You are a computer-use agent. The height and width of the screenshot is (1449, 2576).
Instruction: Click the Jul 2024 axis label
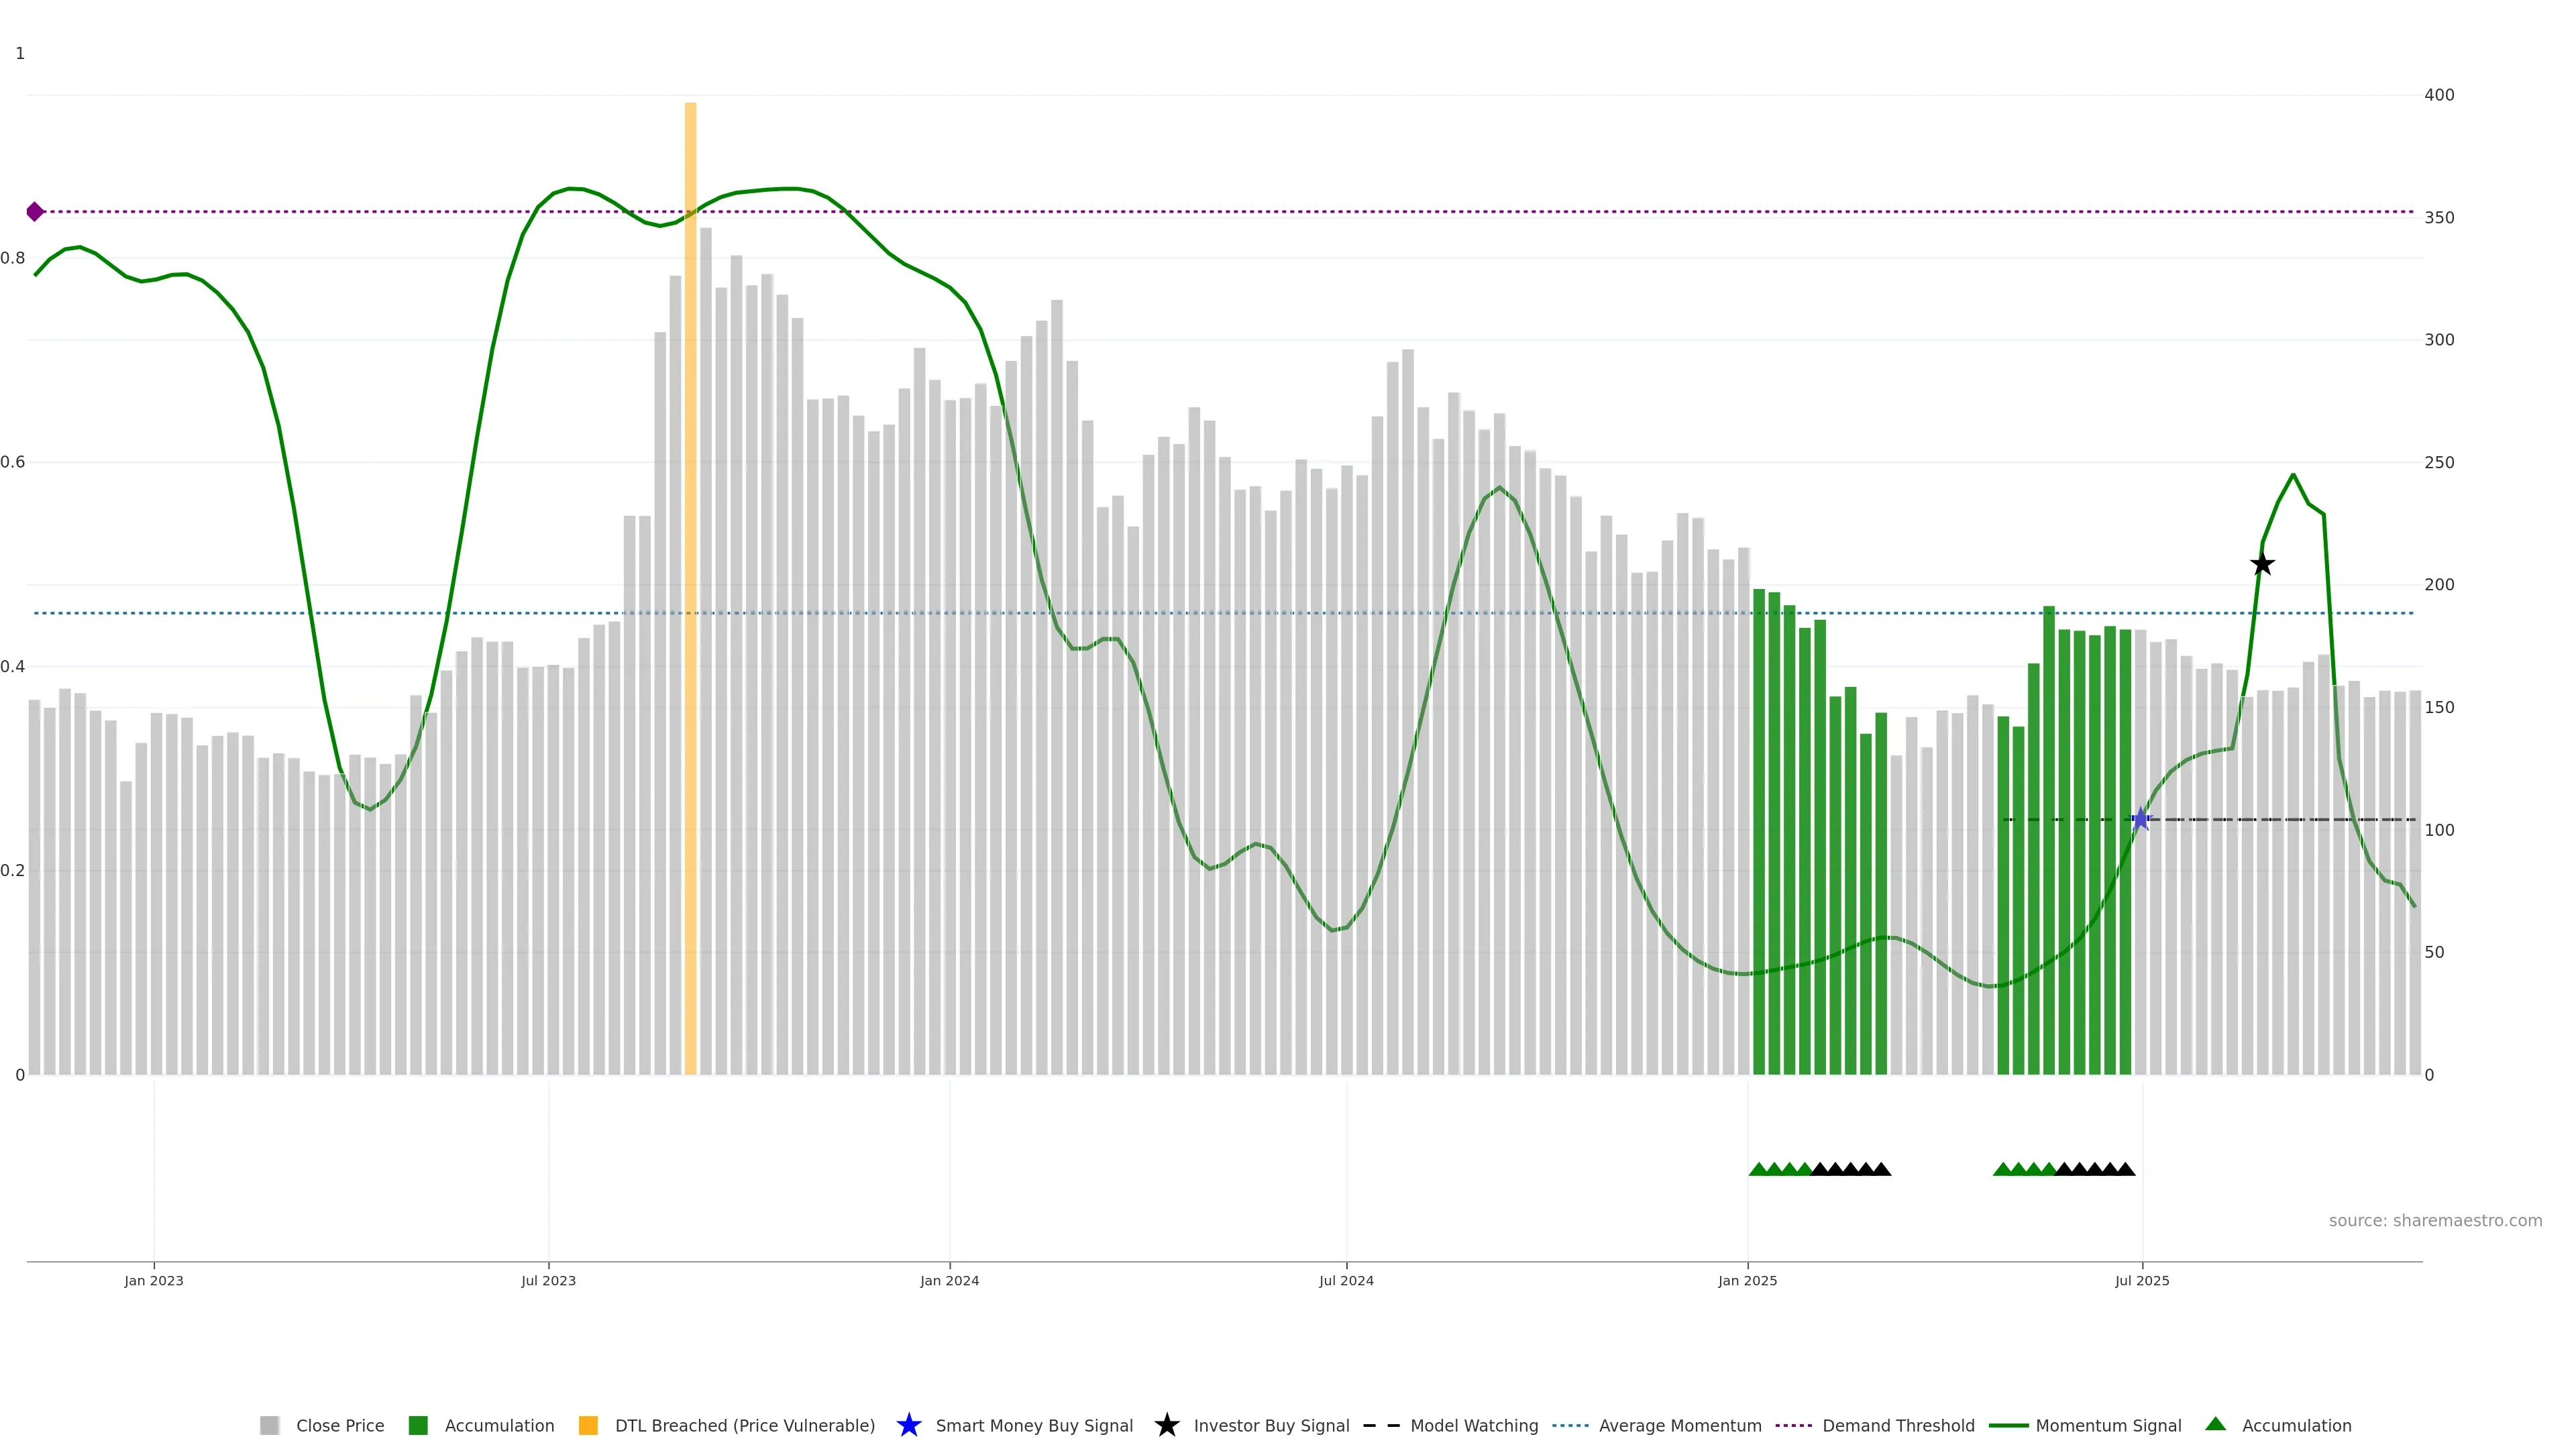click(1346, 1281)
